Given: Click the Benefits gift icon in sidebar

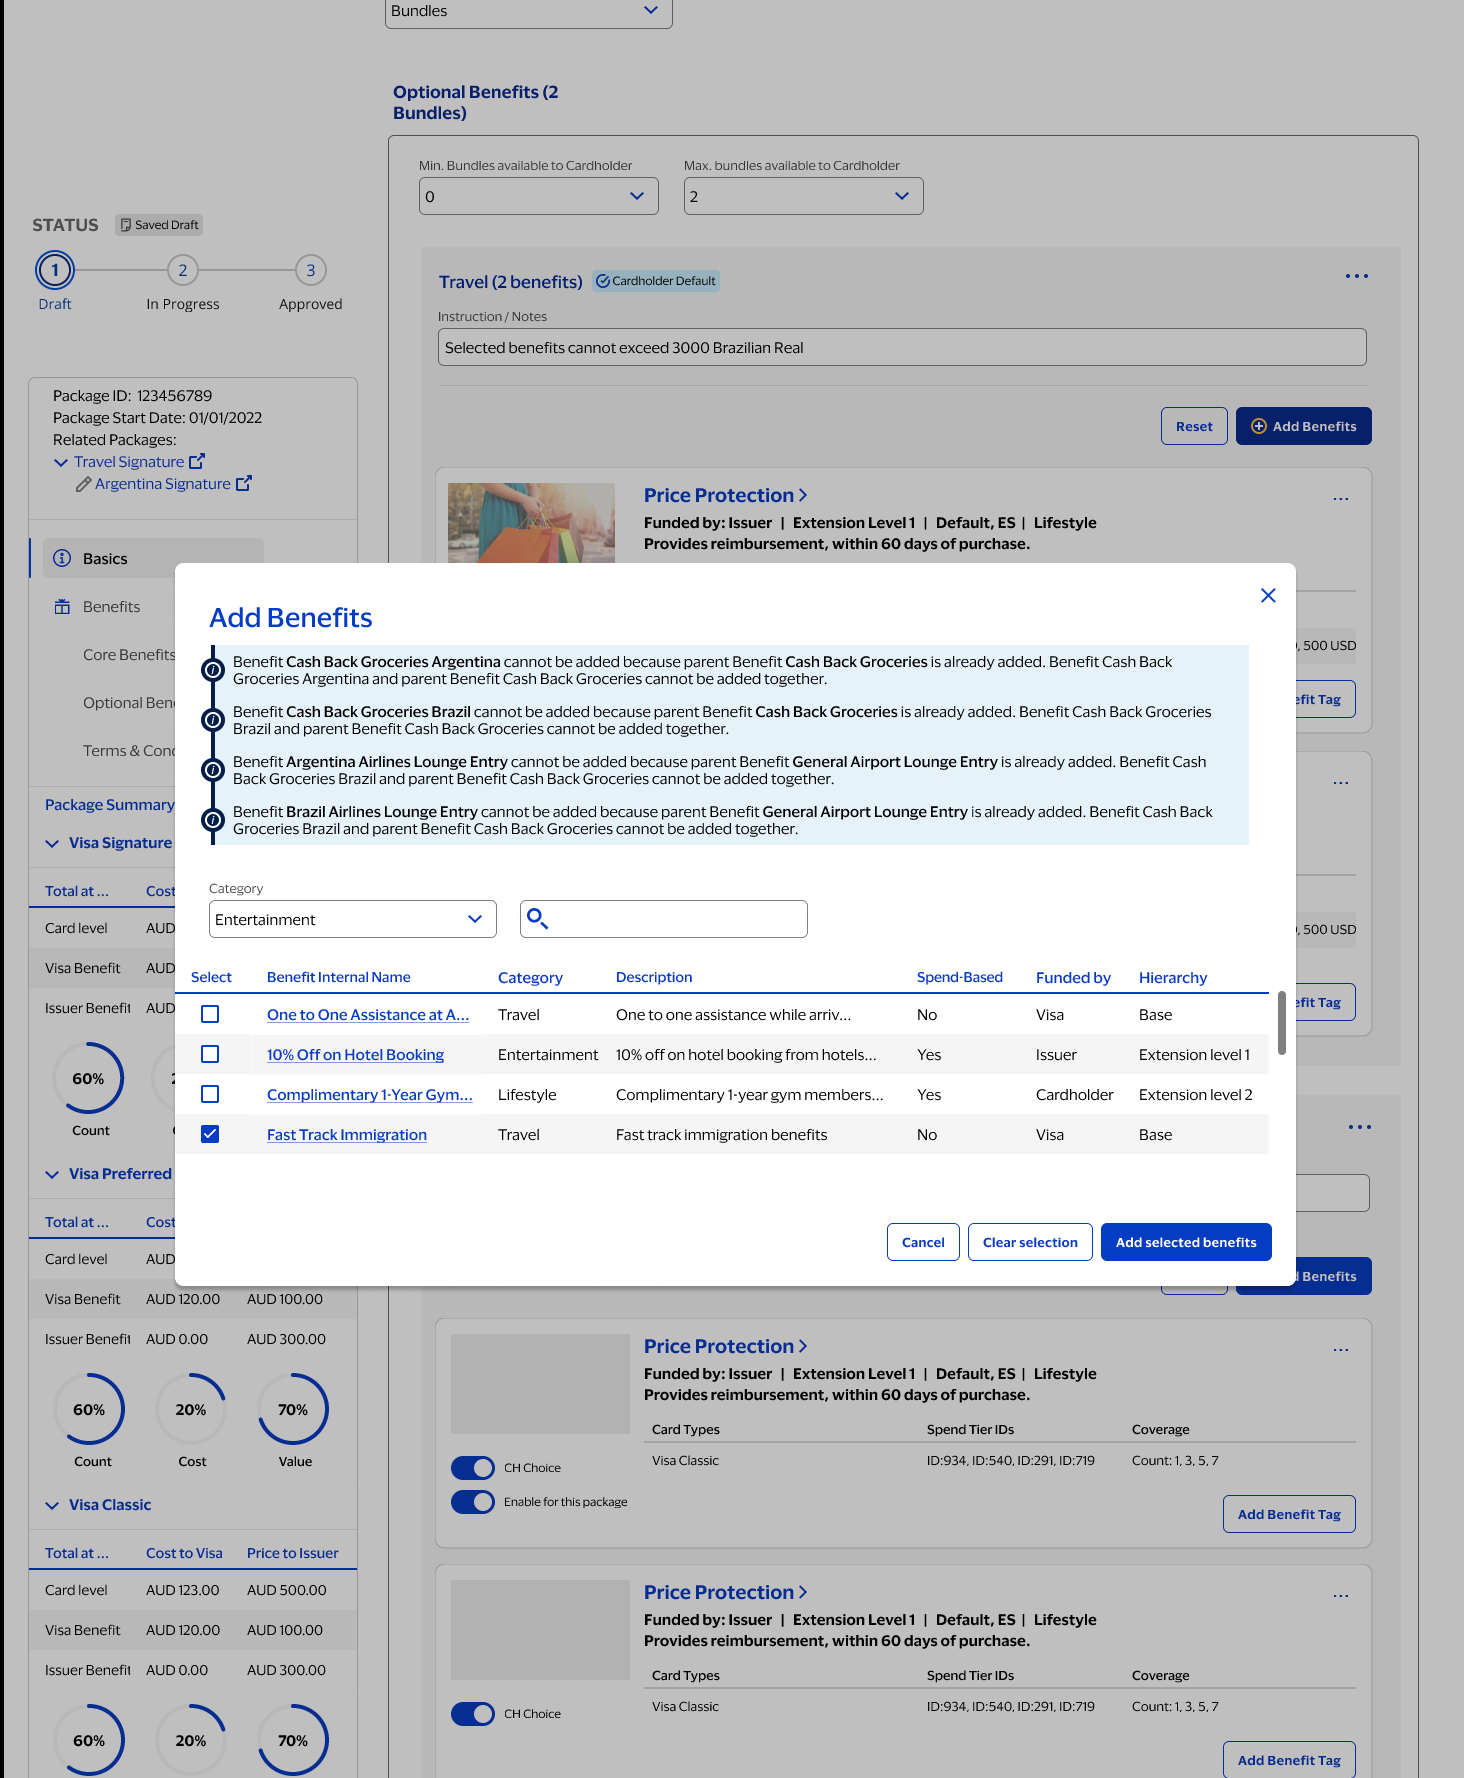Looking at the screenshot, I should [x=62, y=607].
